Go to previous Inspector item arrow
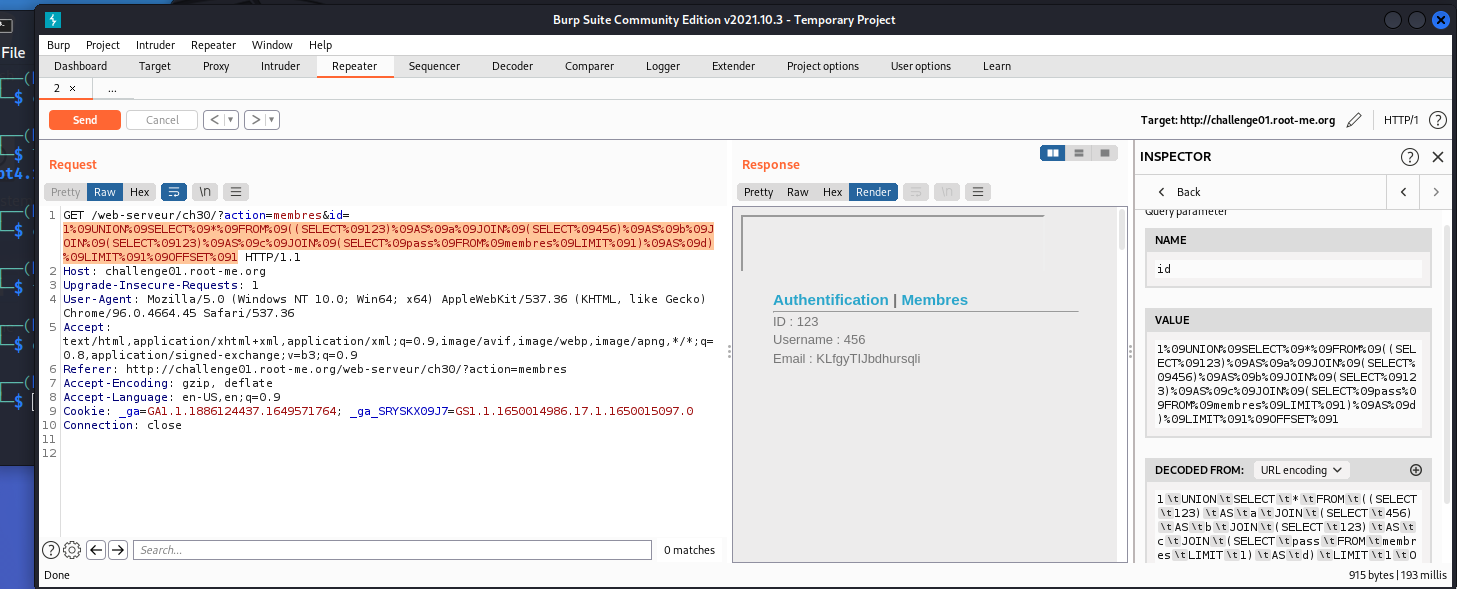1457x589 pixels. (x=1404, y=192)
